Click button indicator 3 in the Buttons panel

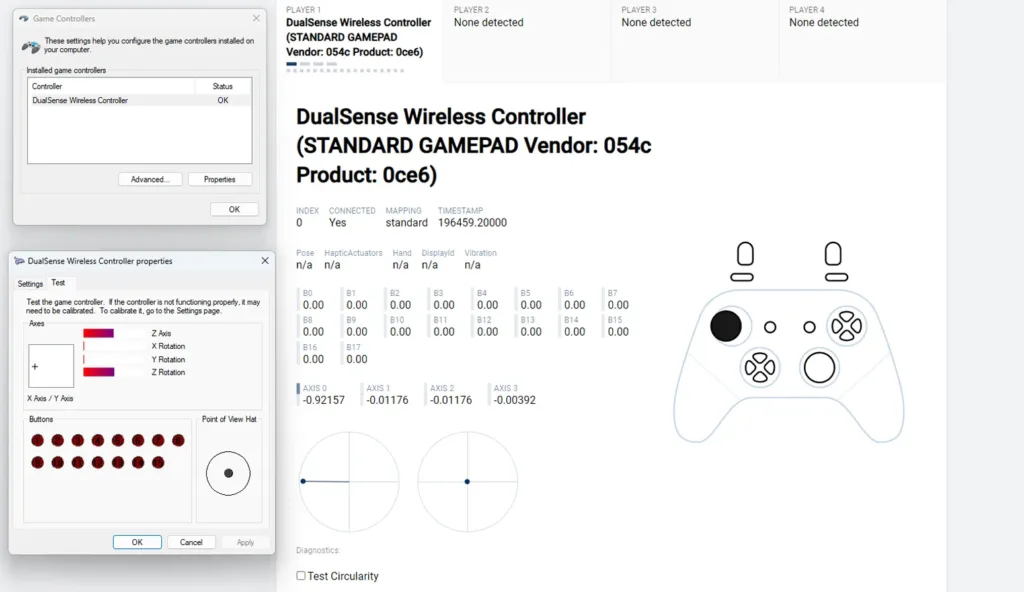tap(78, 440)
